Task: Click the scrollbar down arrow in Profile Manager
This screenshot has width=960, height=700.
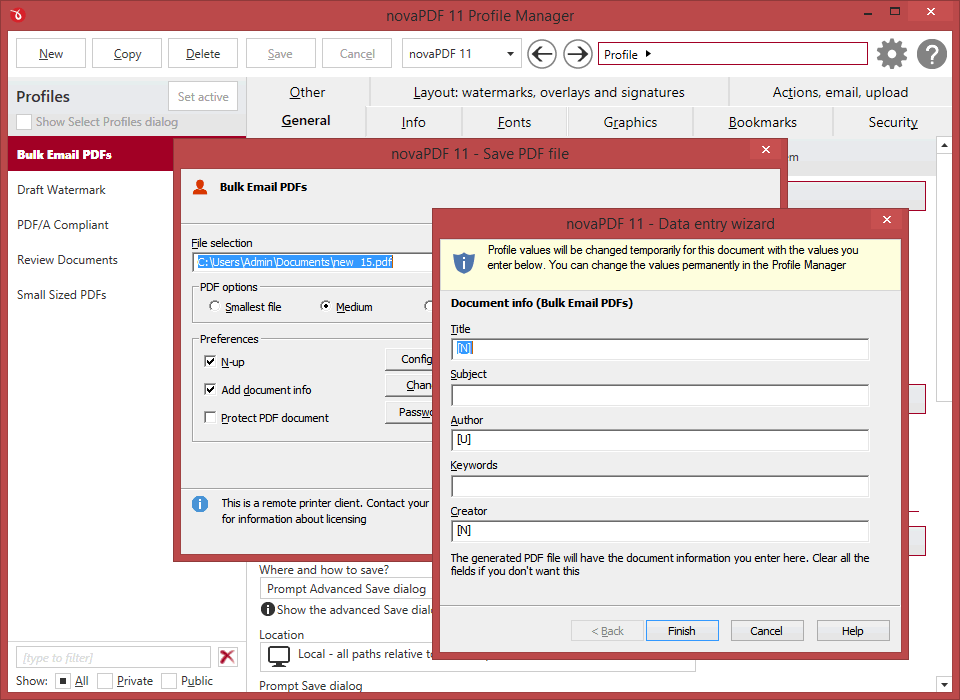Action: pos(943,683)
